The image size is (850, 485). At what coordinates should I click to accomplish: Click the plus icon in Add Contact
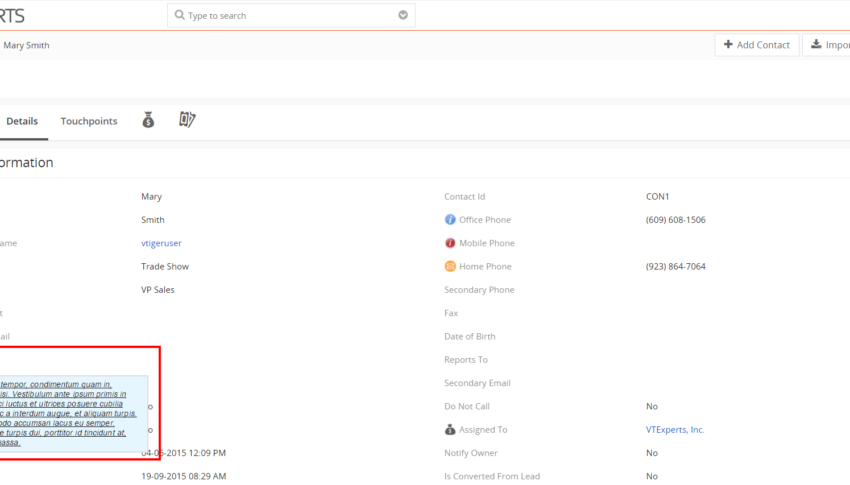click(728, 44)
